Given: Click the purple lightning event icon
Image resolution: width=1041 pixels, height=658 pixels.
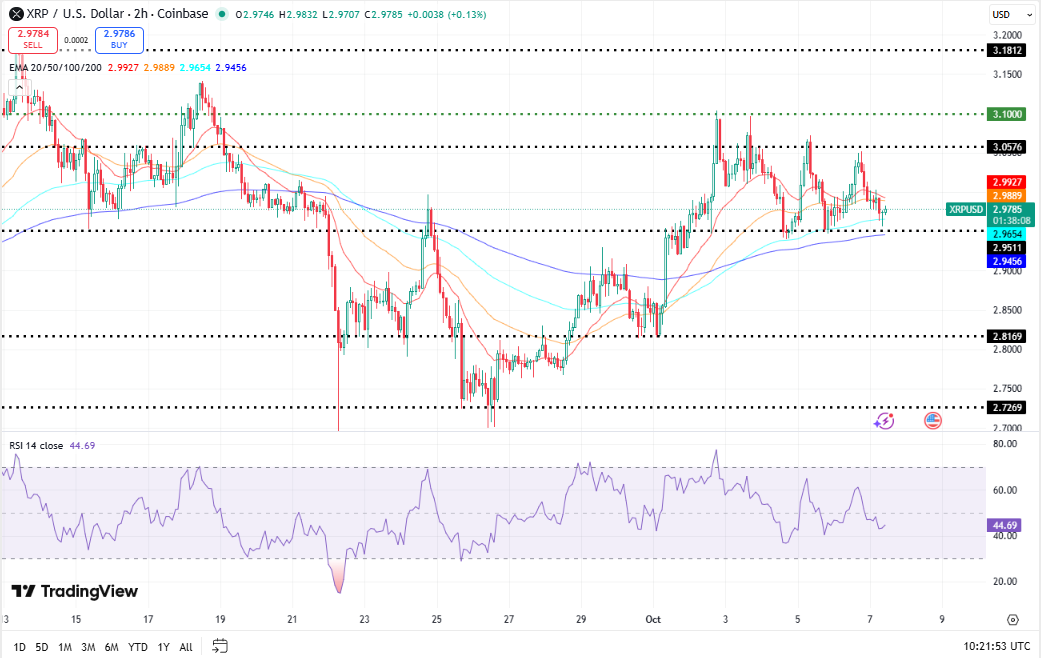Looking at the screenshot, I should pyautogui.click(x=884, y=421).
